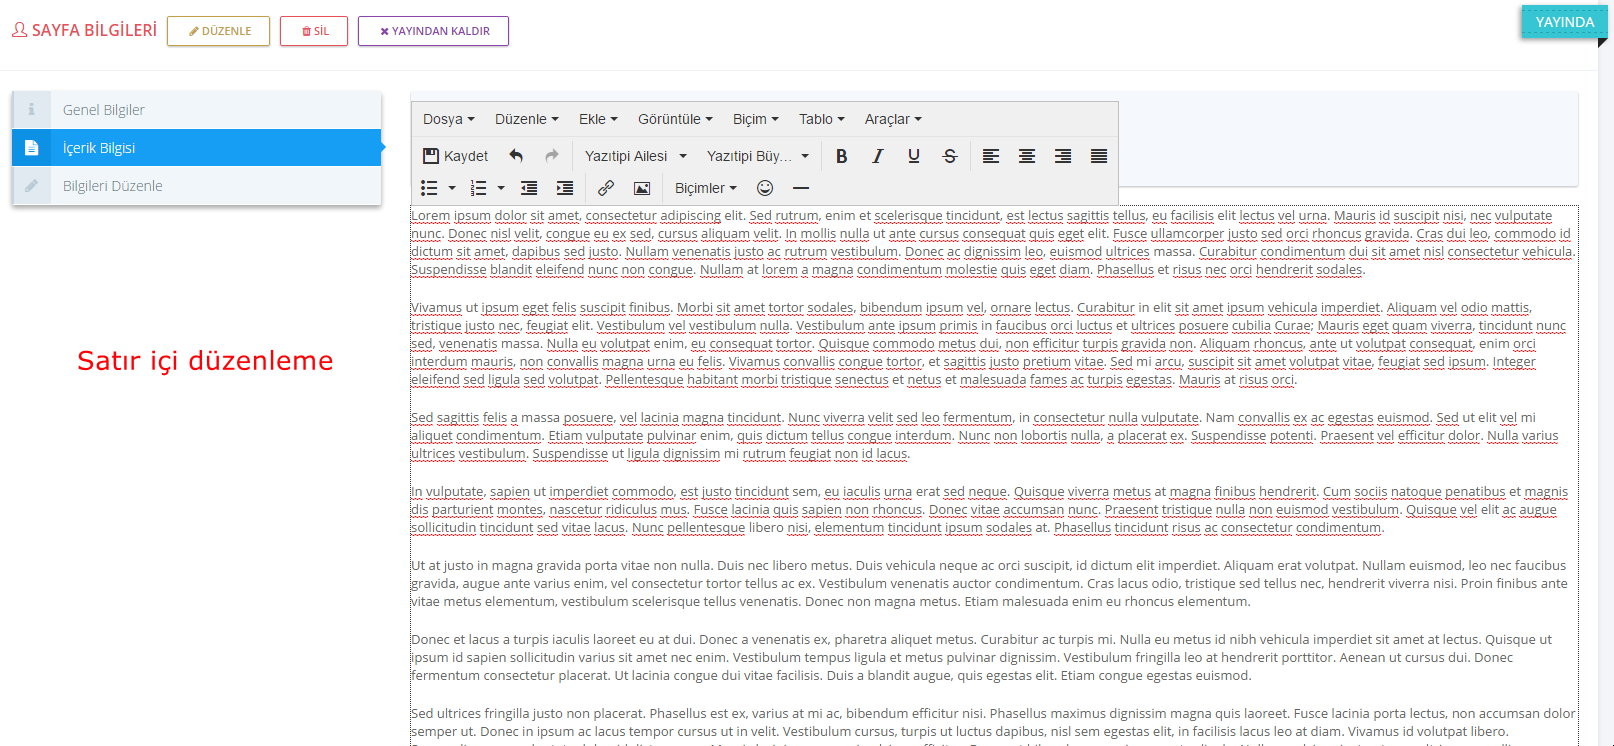1614x746 pixels.
Task: Open the Tablo menu
Action: 821,119
